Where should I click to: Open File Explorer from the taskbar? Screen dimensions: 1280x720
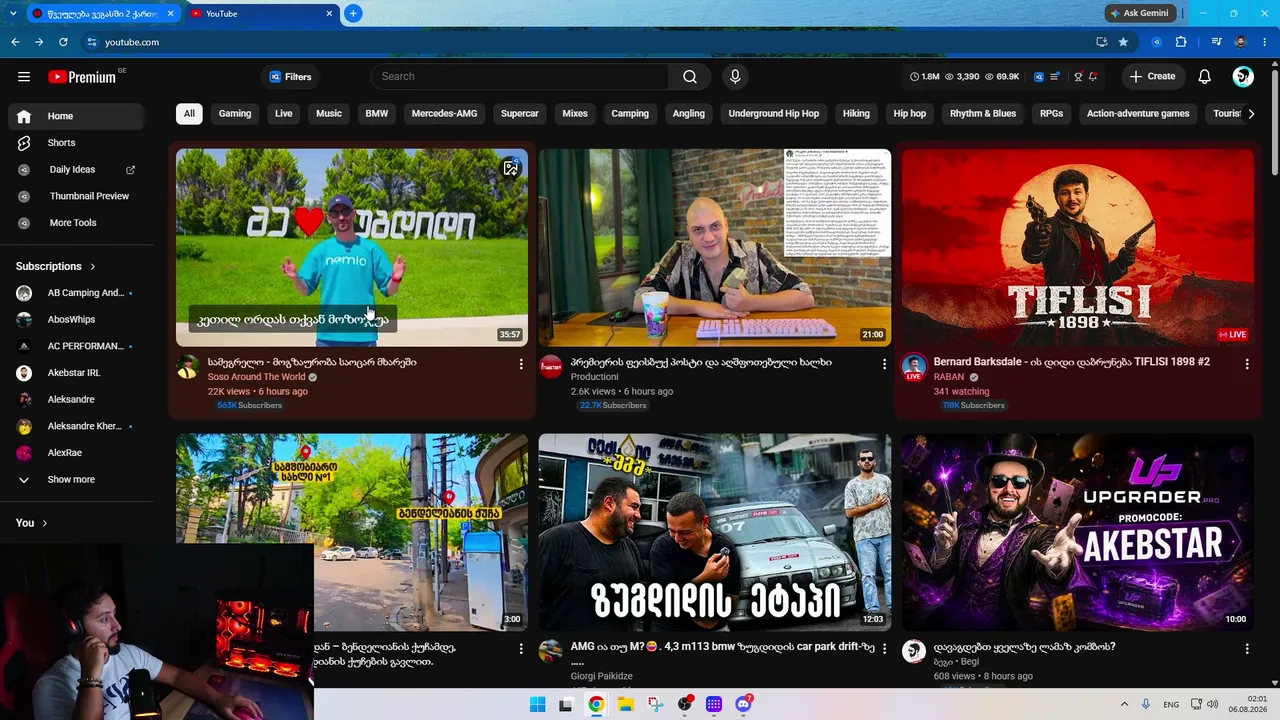pyautogui.click(x=625, y=705)
